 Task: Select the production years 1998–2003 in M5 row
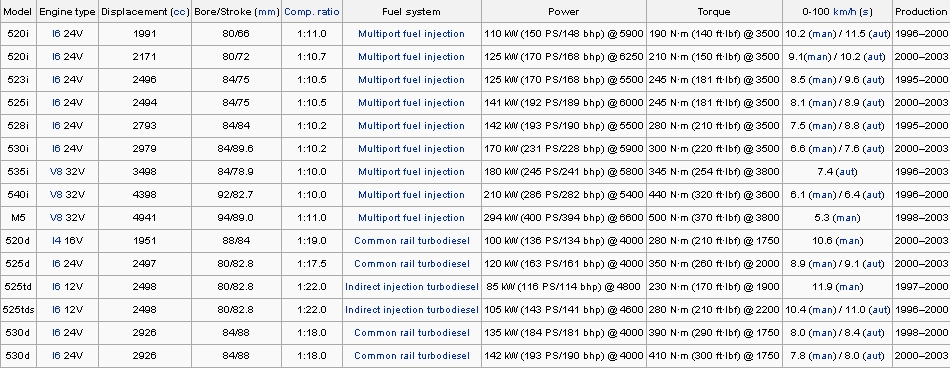(921, 218)
